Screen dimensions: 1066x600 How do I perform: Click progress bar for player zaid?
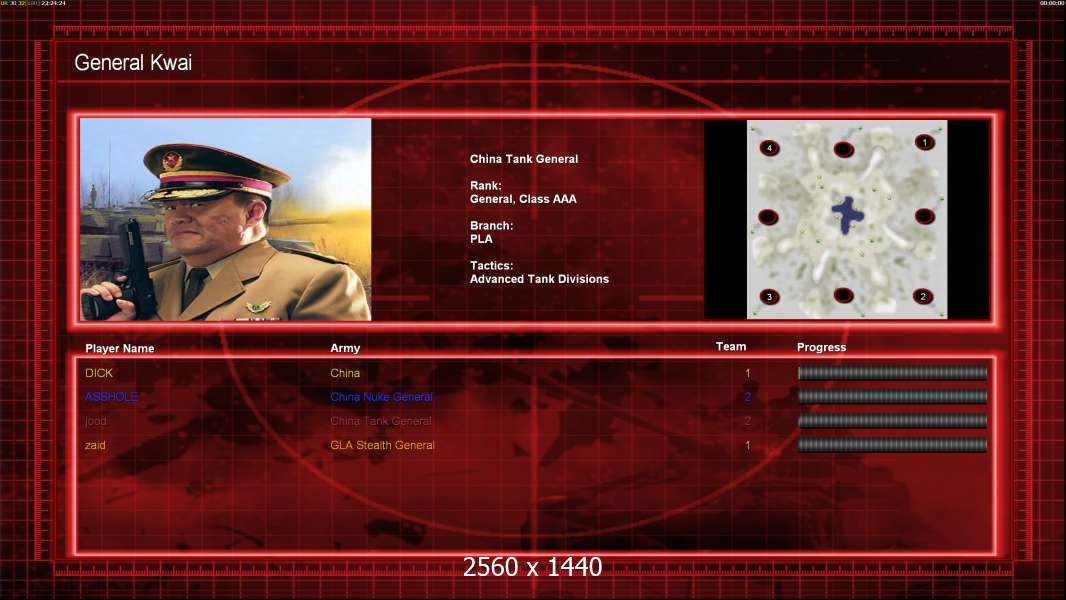pyautogui.click(x=892, y=445)
